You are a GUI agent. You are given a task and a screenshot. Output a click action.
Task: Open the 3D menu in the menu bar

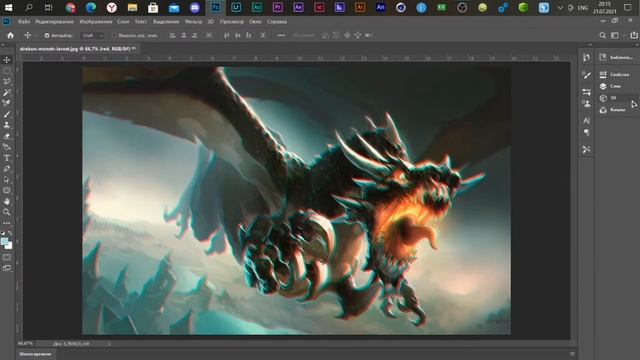coord(211,22)
